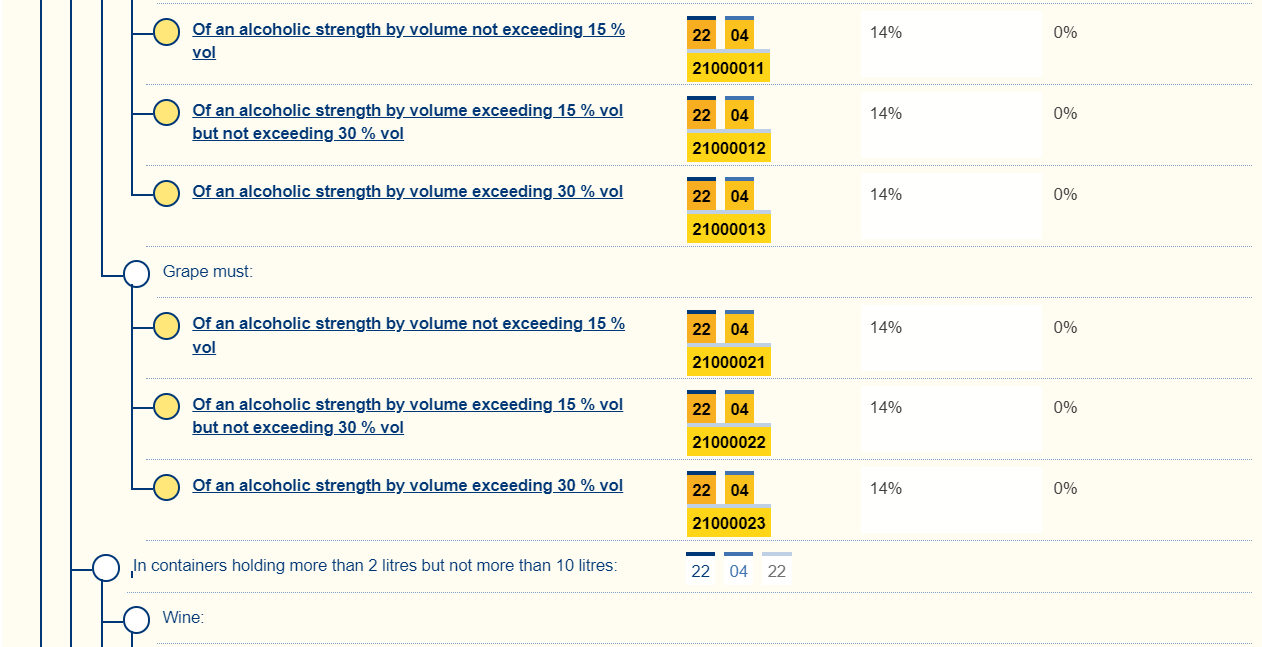Screen dimensions: 1262x647
Task: Click the 21000023 commodity code badge
Action: [728, 523]
